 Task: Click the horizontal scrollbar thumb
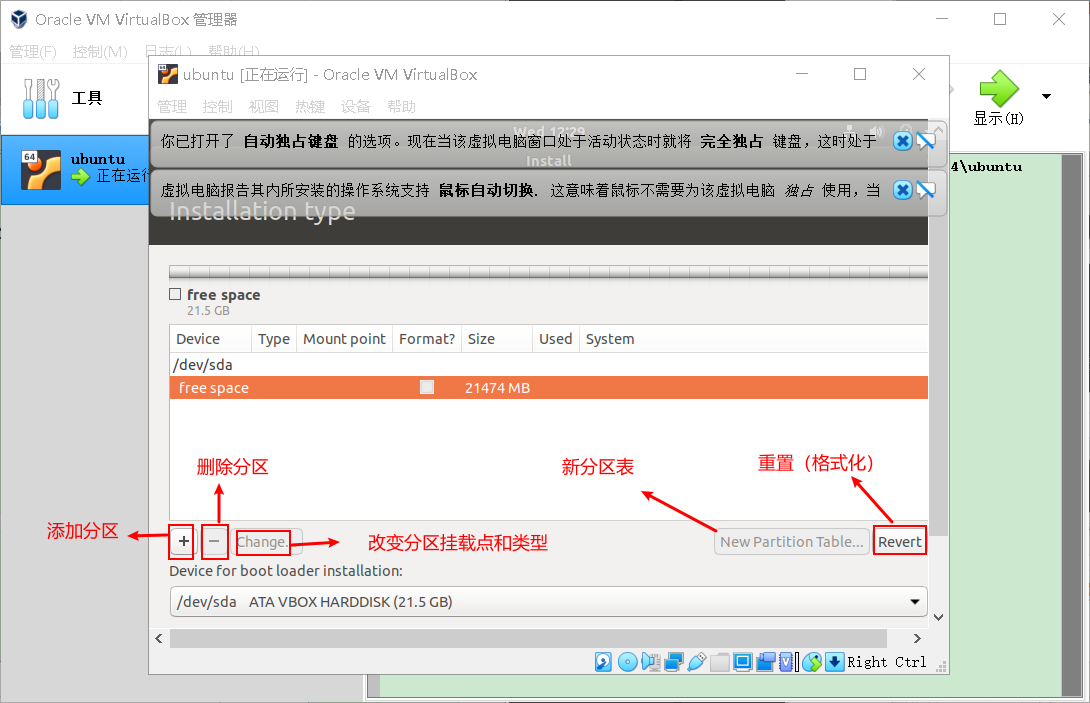pyautogui.click(x=528, y=638)
